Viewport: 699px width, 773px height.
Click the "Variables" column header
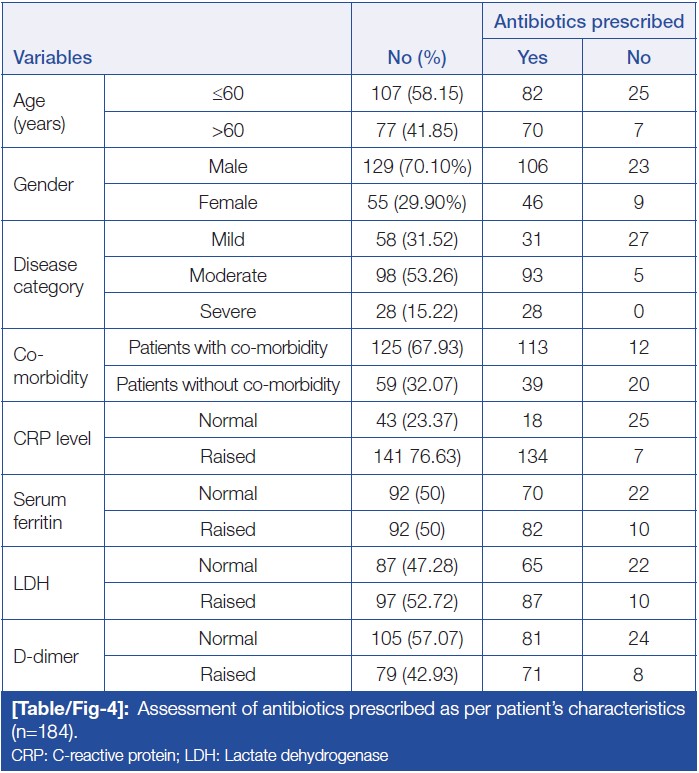tap(51, 58)
